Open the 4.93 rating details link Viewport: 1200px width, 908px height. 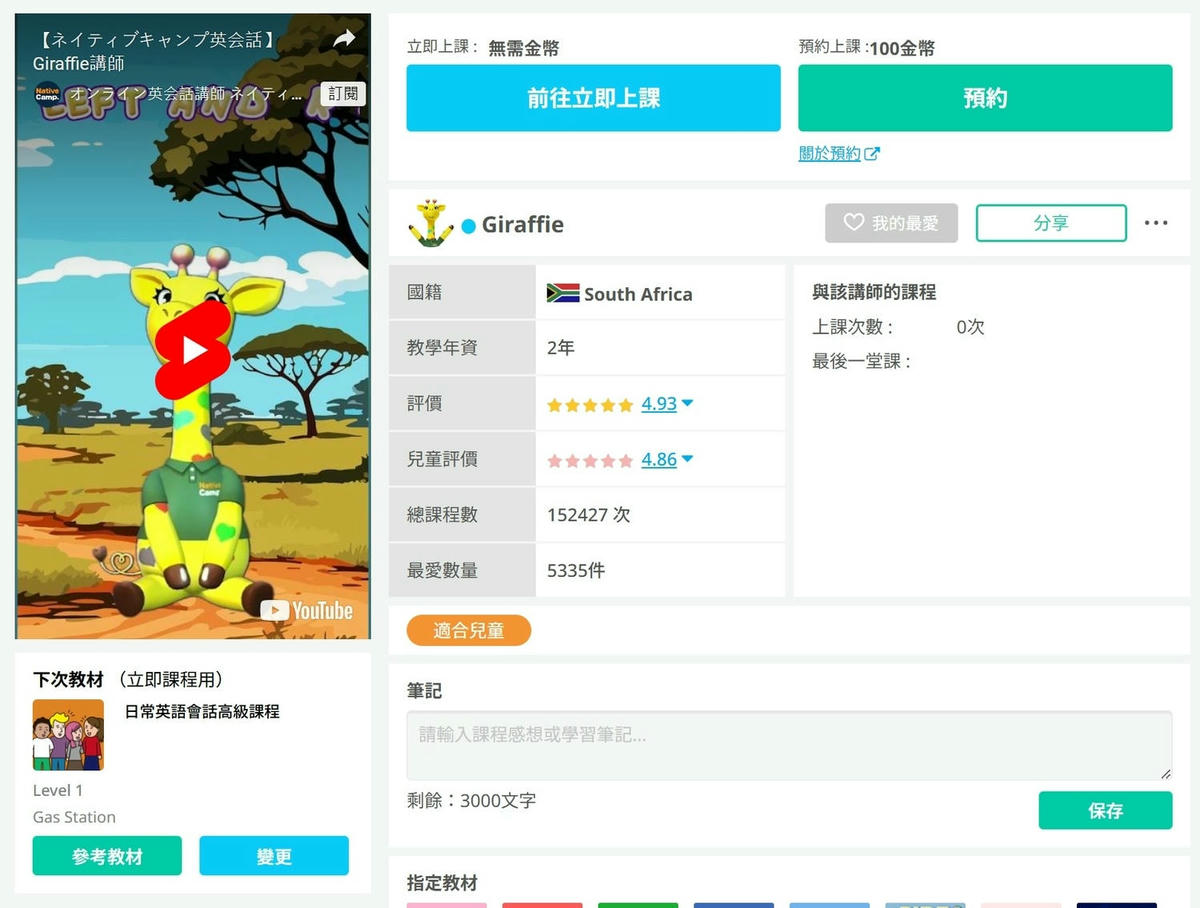659,404
